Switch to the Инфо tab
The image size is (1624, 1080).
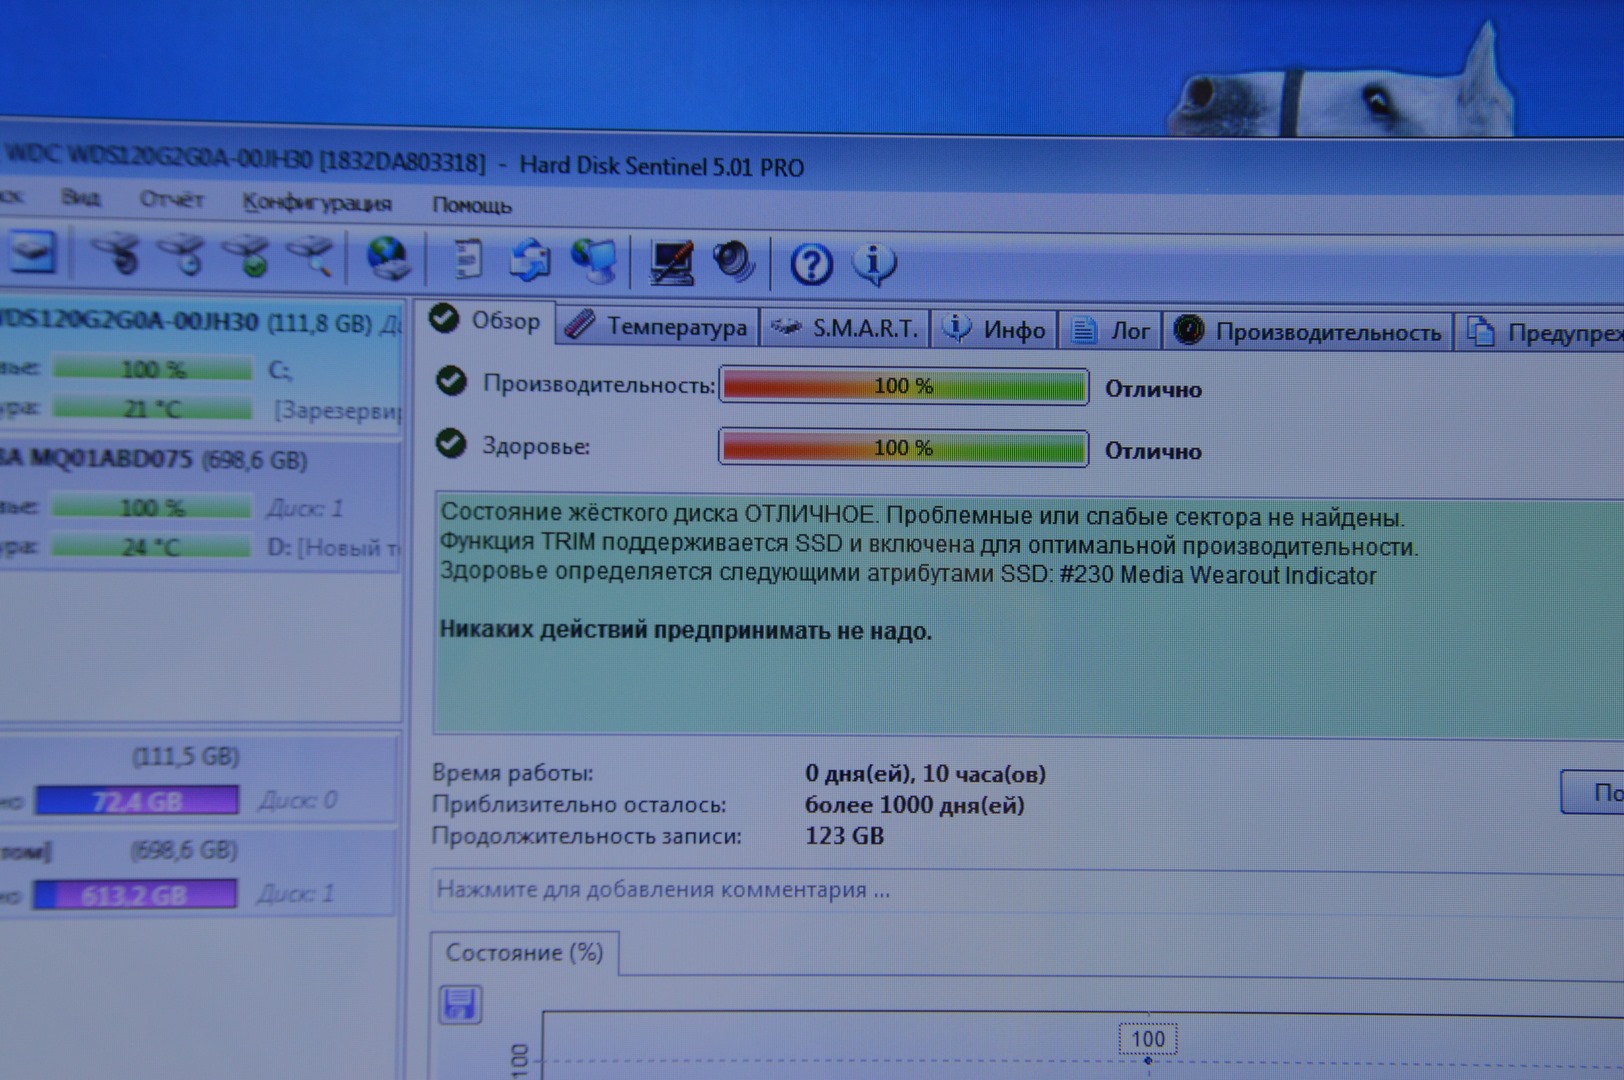(995, 329)
